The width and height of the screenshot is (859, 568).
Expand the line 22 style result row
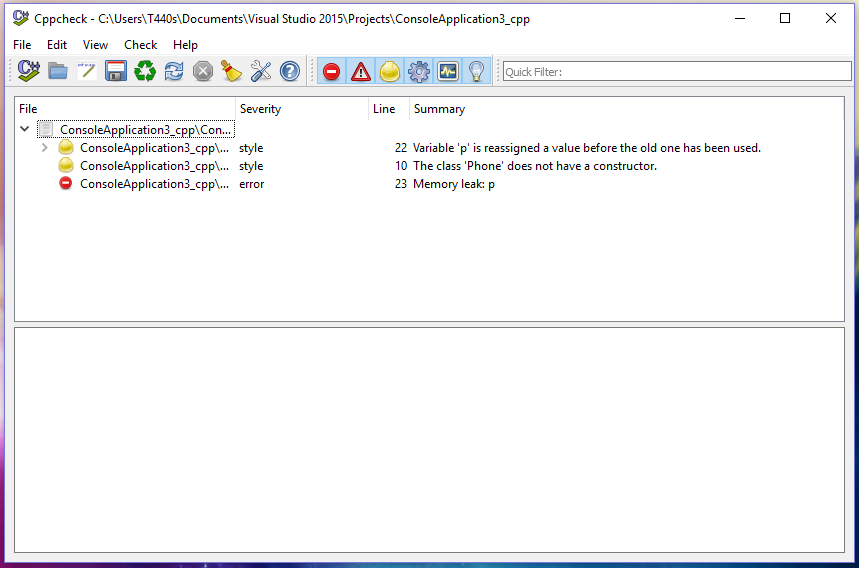click(x=44, y=148)
